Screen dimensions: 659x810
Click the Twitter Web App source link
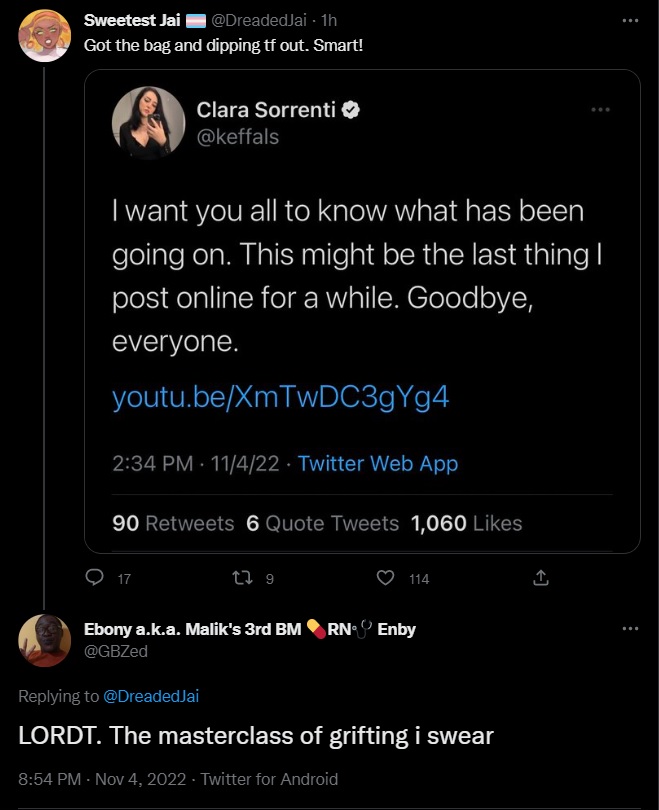point(378,463)
